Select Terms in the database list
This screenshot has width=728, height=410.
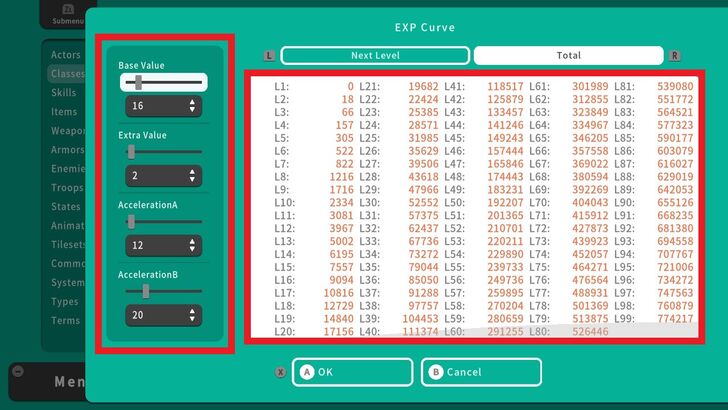click(x=65, y=321)
